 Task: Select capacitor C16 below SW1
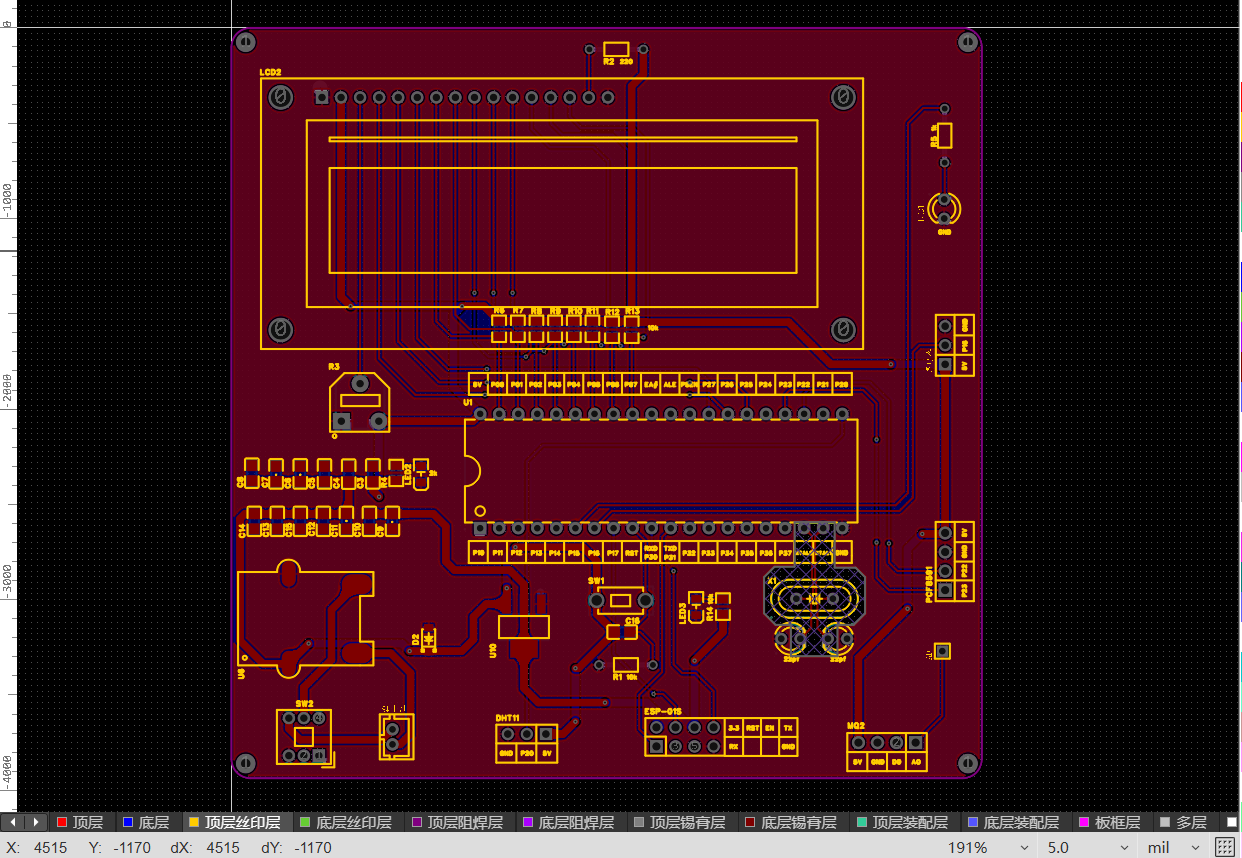(621, 632)
